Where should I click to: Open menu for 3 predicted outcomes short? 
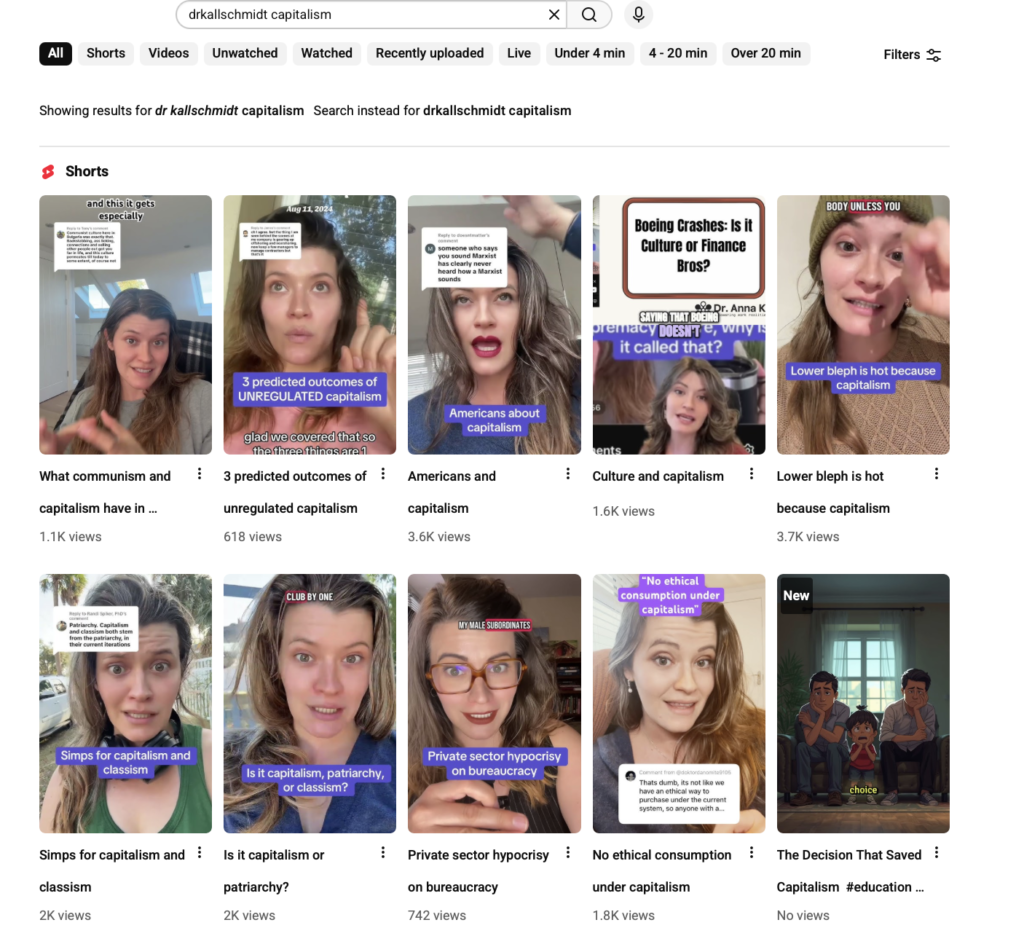pos(383,474)
